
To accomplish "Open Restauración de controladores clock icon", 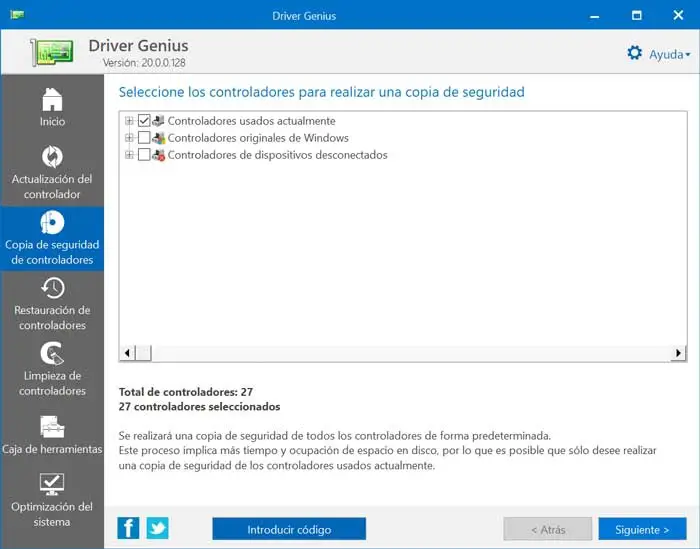I will pos(53,288).
